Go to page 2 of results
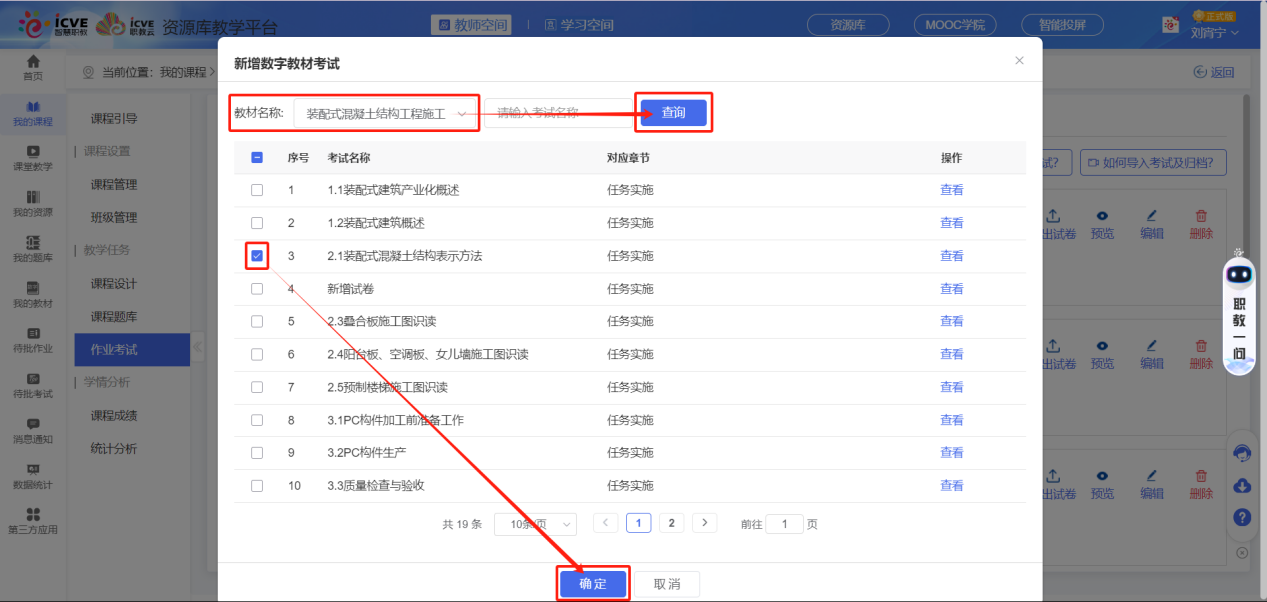 (671, 523)
